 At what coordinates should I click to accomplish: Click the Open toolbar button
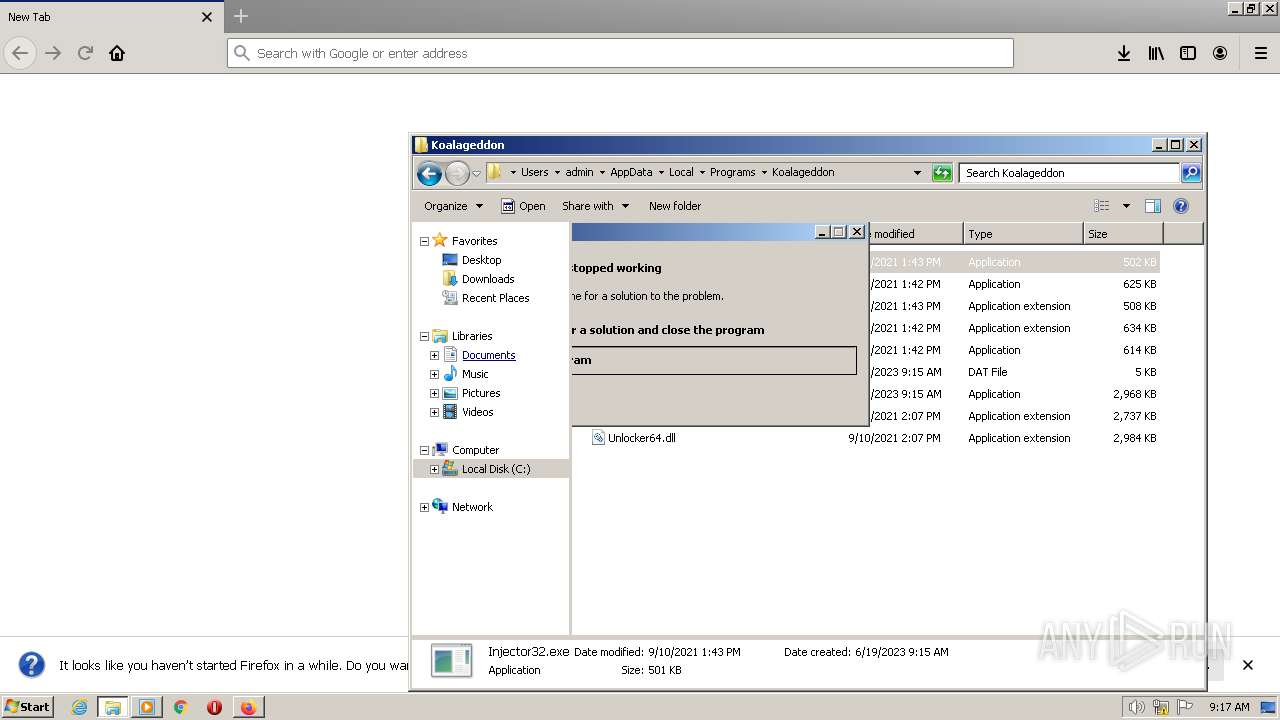click(x=523, y=206)
